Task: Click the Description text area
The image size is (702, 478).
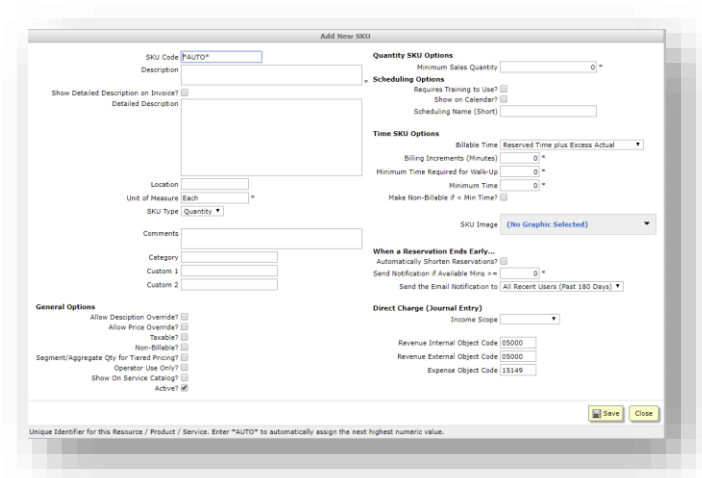Action: (271, 75)
